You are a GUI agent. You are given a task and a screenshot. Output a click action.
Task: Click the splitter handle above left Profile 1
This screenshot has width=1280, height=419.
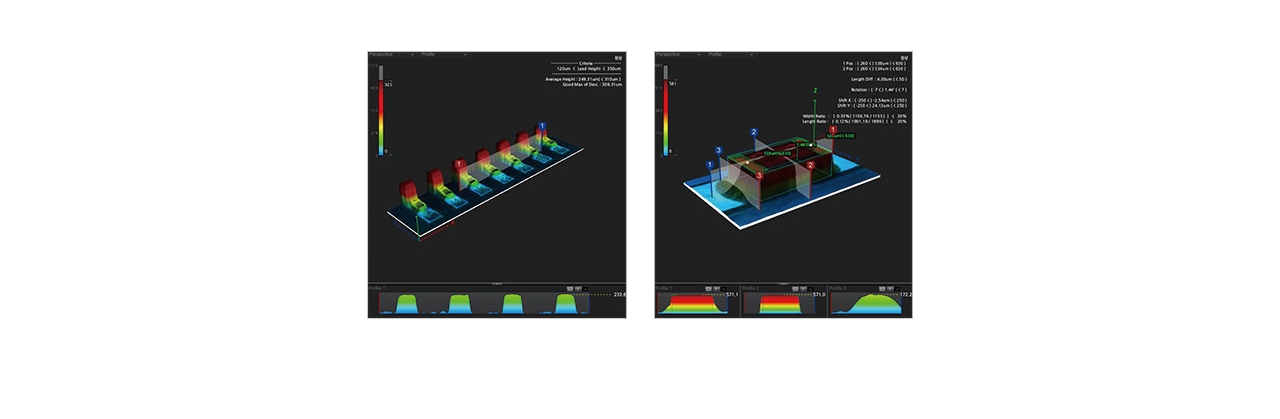click(497, 283)
